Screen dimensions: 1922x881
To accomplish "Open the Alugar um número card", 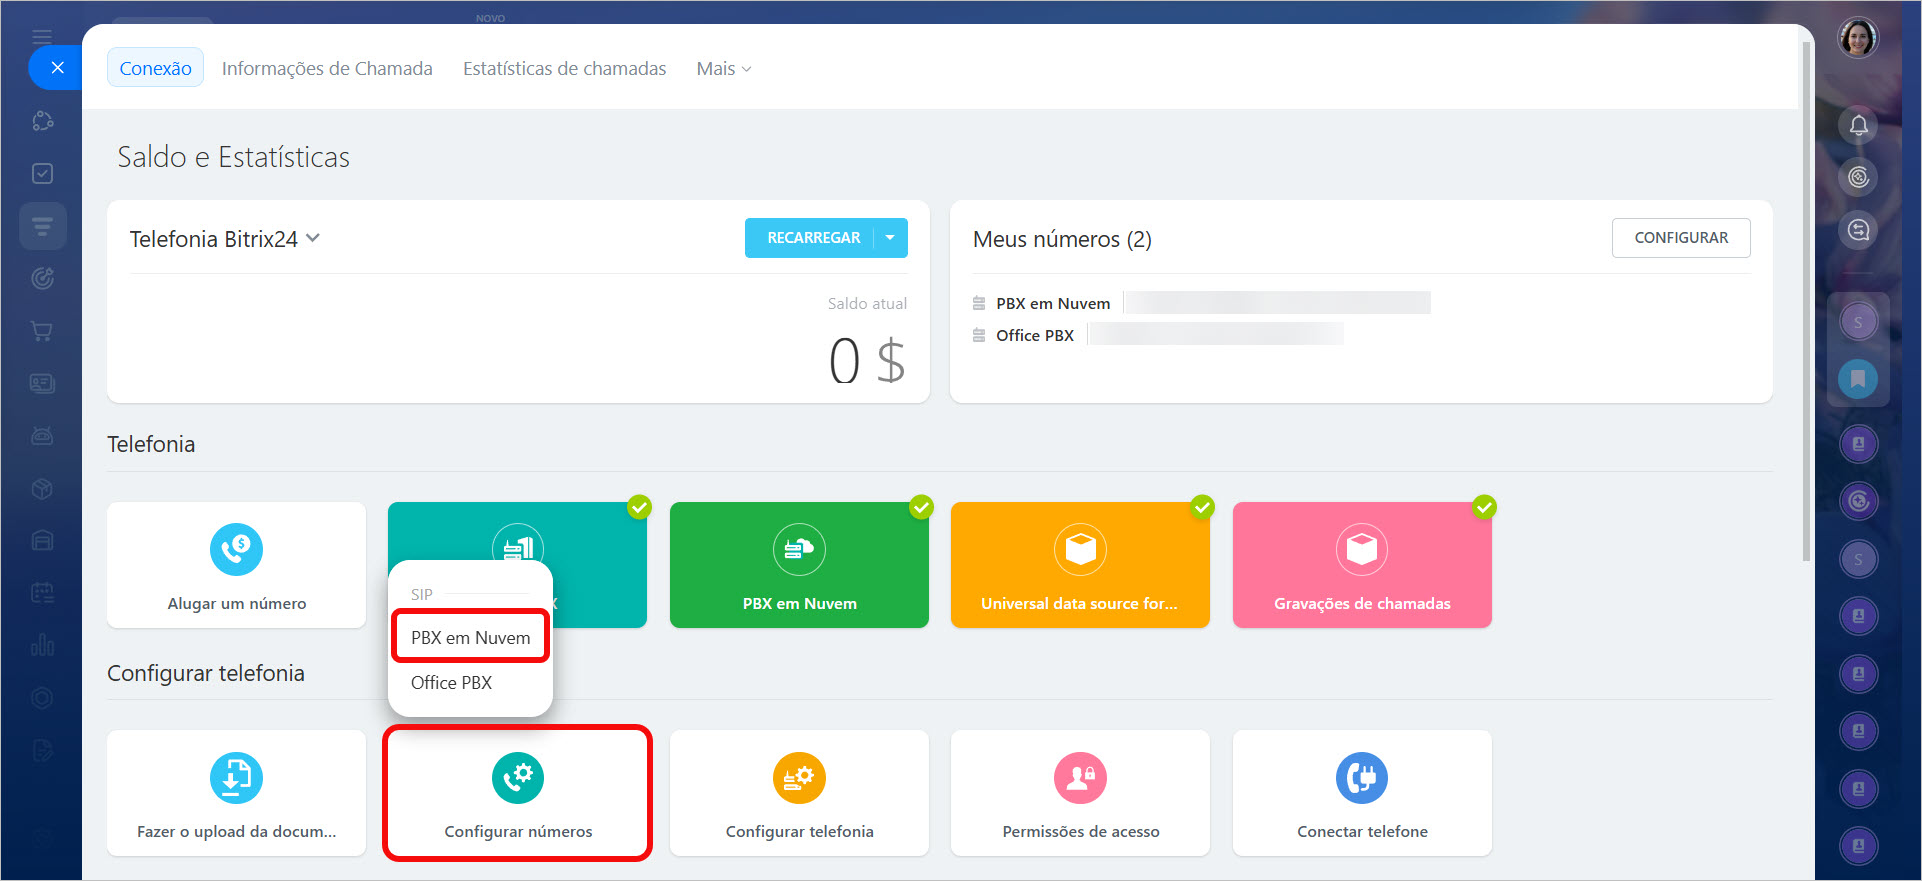I will [x=236, y=565].
